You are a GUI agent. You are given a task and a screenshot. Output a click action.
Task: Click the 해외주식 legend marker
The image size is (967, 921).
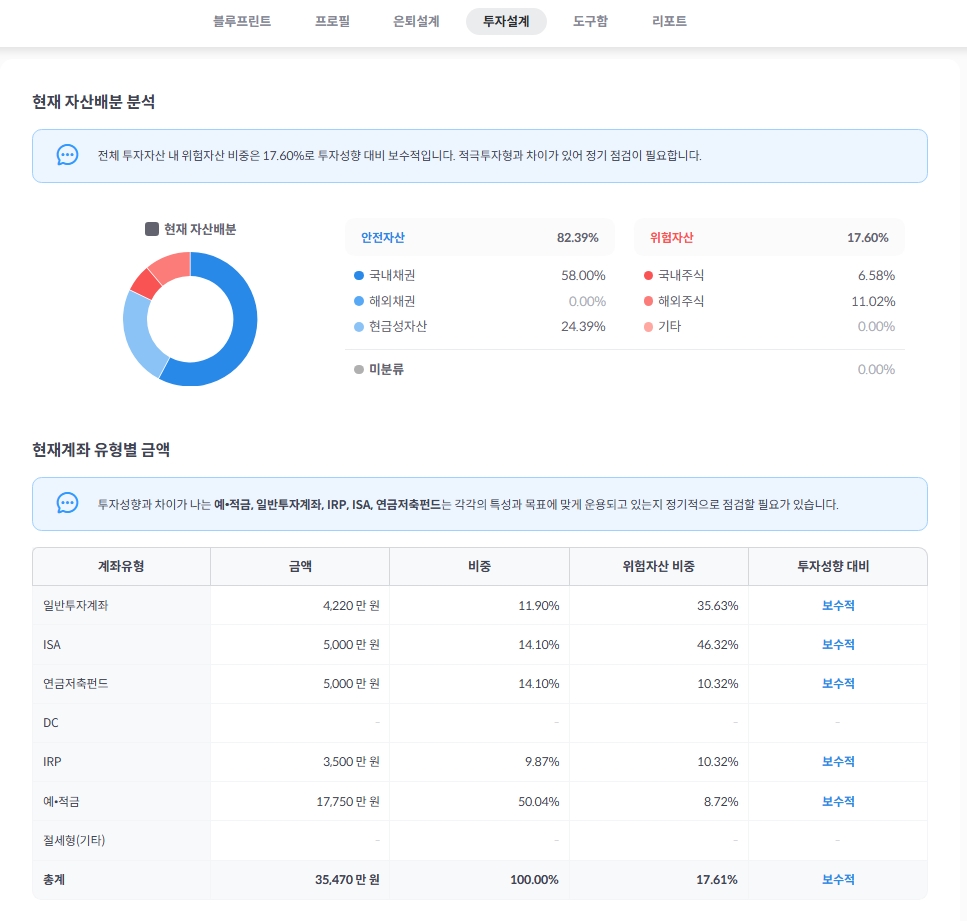point(649,301)
